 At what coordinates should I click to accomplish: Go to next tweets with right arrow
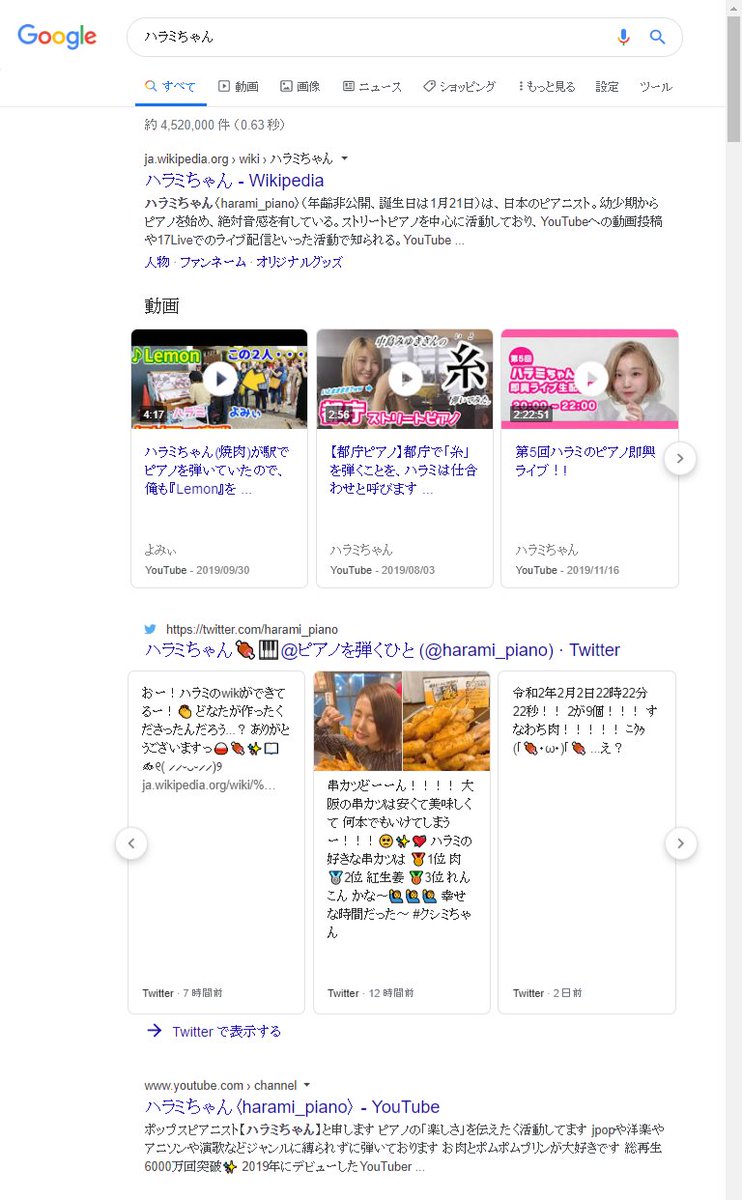tap(680, 843)
